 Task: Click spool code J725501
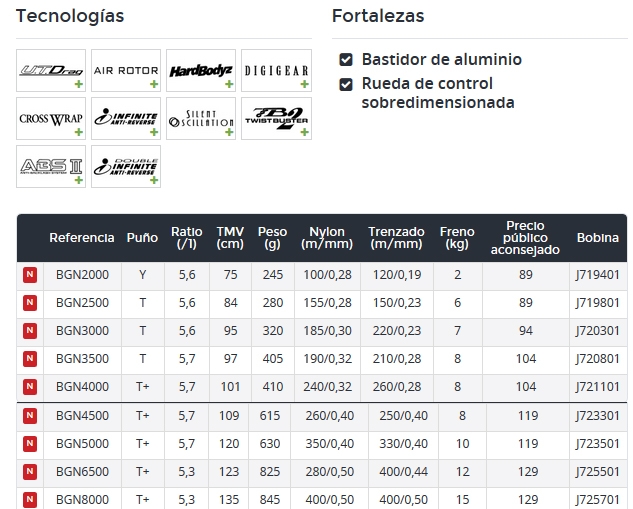pos(598,472)
